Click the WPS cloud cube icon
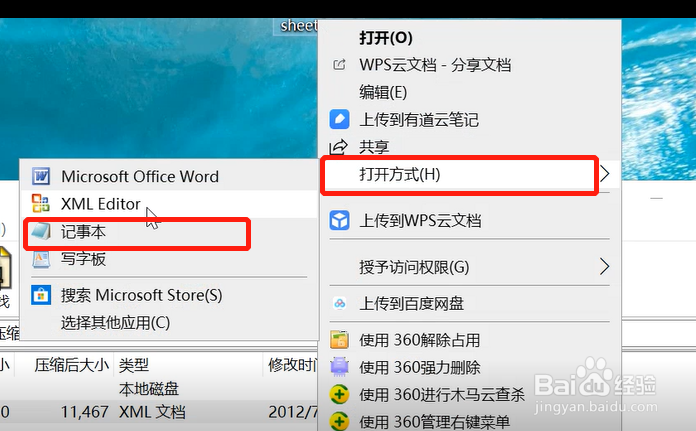The image size is (696, 431). click(340, 220)
